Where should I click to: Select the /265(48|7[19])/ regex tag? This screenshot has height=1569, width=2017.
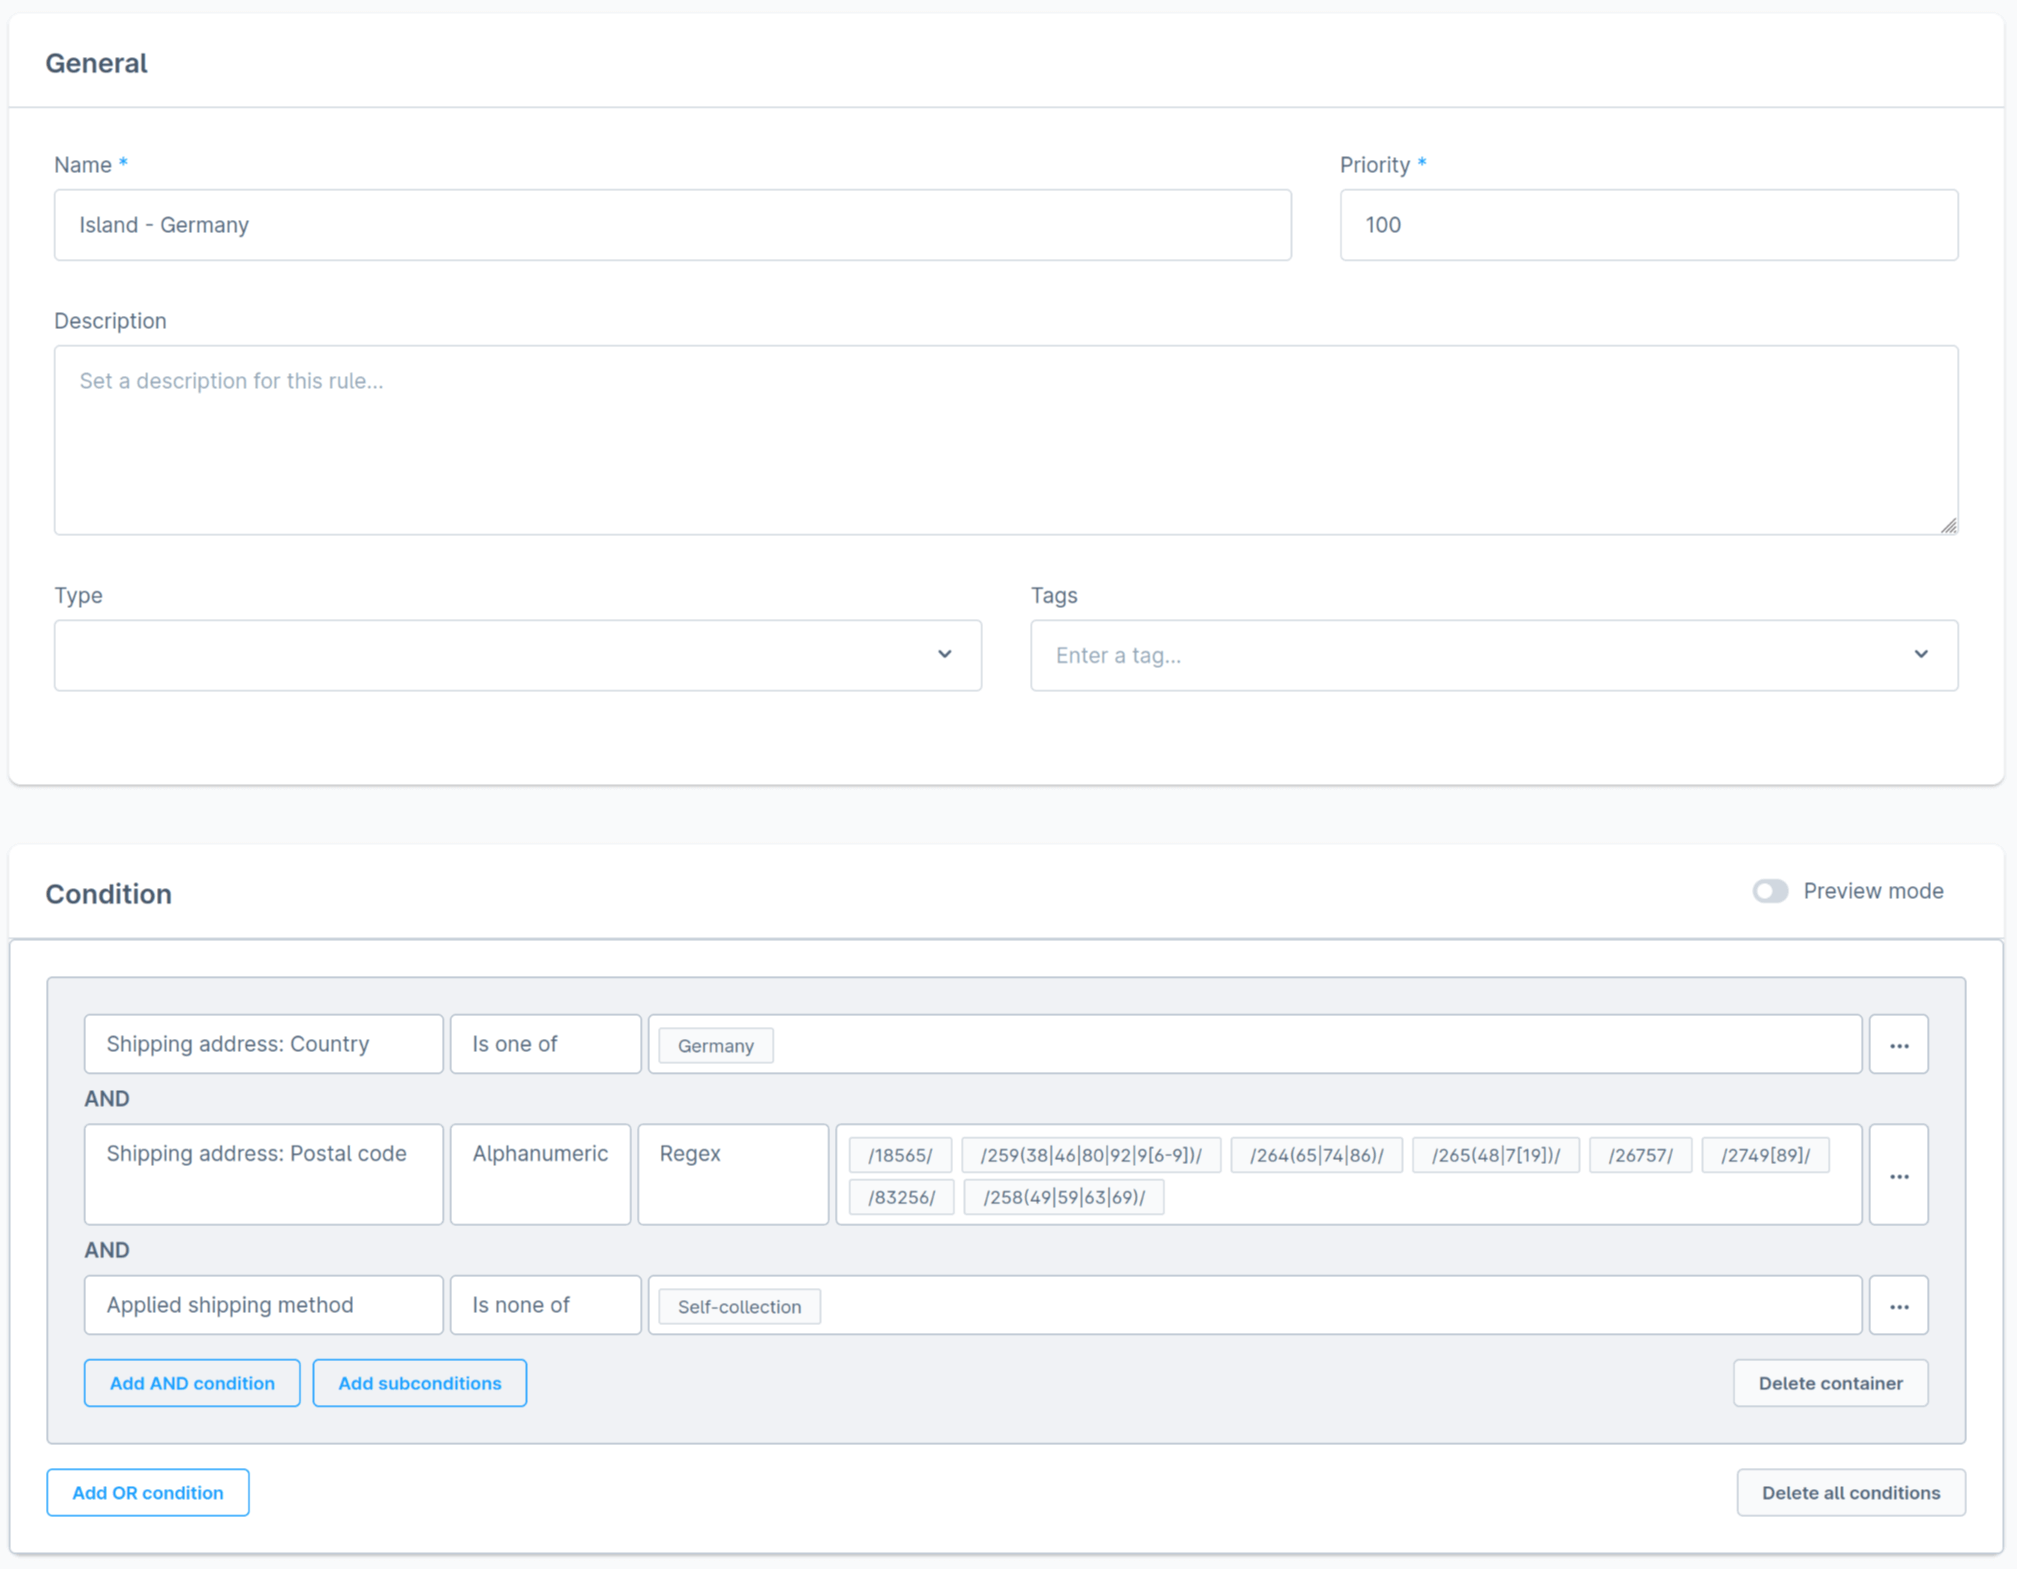pyautogui.click(x=1496, y=1155)
